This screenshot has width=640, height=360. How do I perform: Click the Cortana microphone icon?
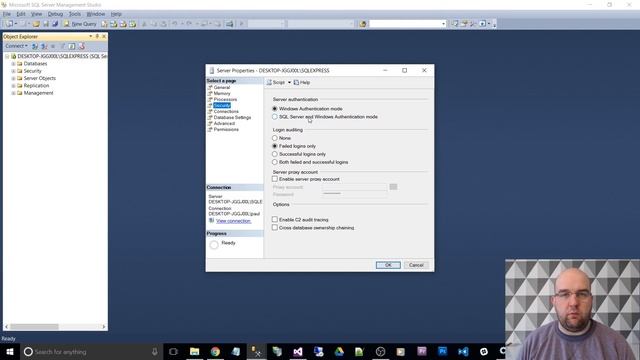point(155,351)
